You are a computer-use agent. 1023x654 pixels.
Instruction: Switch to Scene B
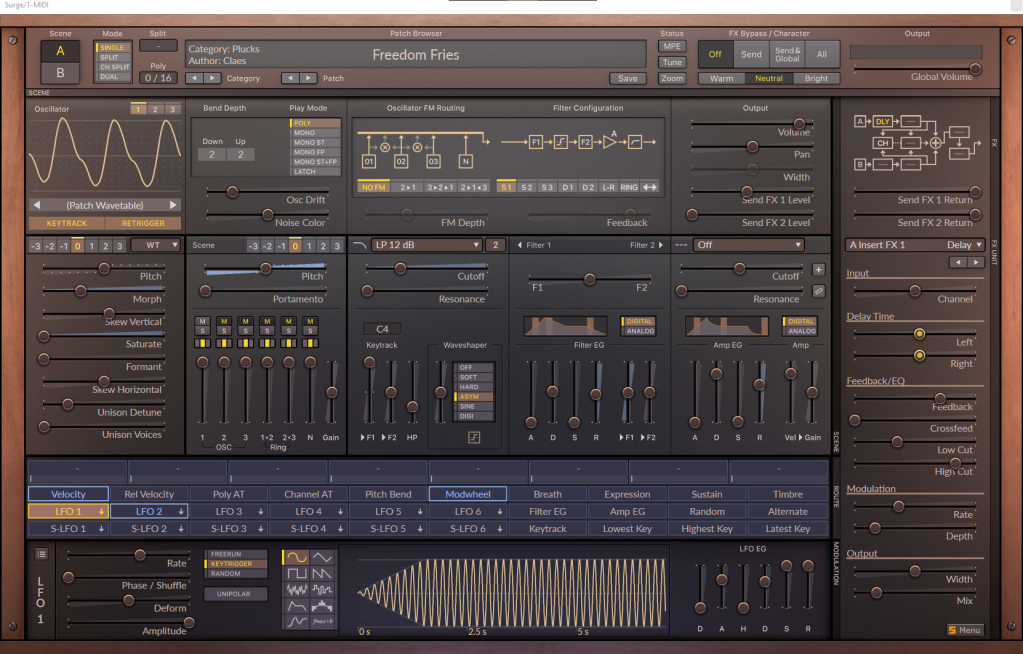(60, 73)
